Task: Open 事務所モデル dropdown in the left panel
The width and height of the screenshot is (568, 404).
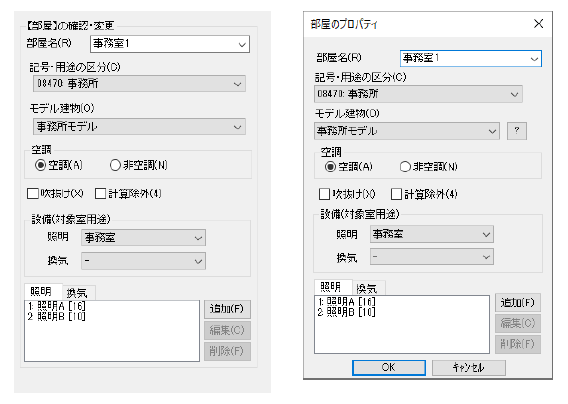Action: point(139,127)
